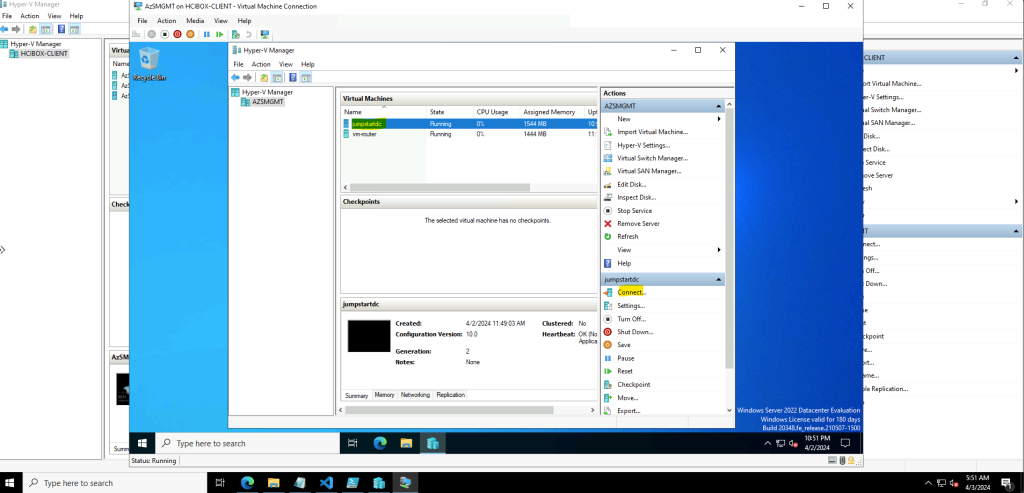1024x493 pixels.
Task: Collapse jumpstartdc section in Actions pane
Action: tap(718, 279)
